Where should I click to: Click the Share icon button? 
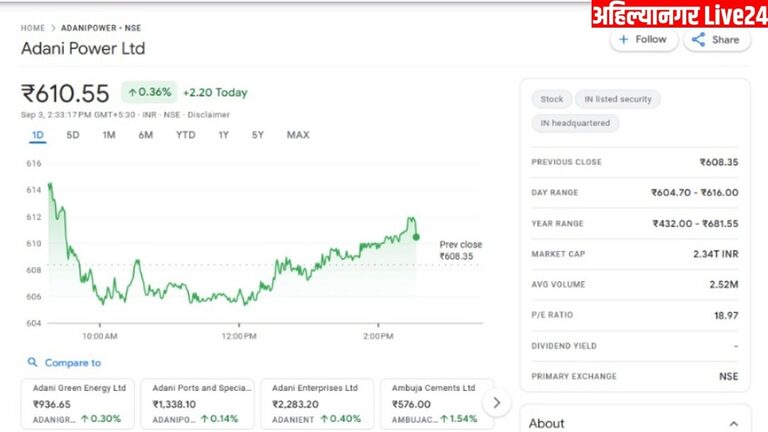tap(698, 40)
